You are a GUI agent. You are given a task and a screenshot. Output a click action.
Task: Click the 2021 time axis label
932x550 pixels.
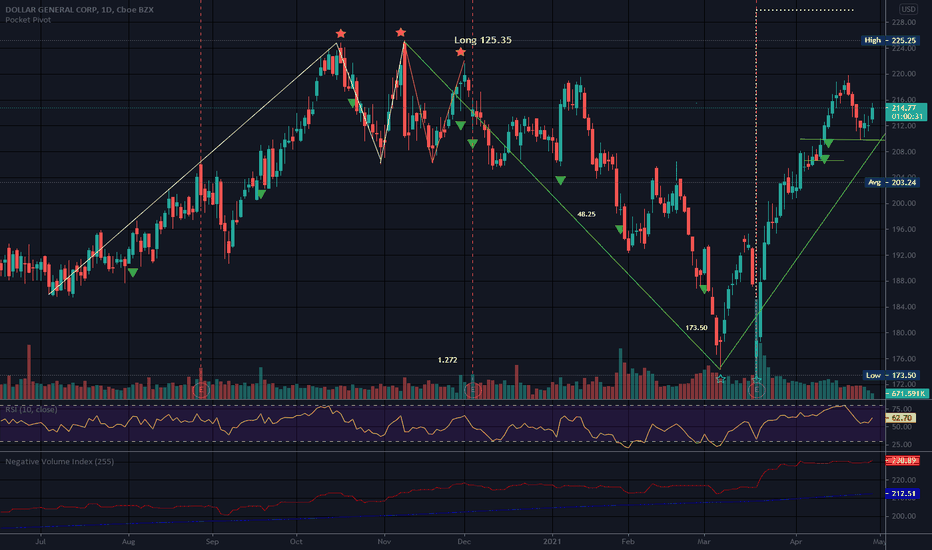click(x=552, y=542)
